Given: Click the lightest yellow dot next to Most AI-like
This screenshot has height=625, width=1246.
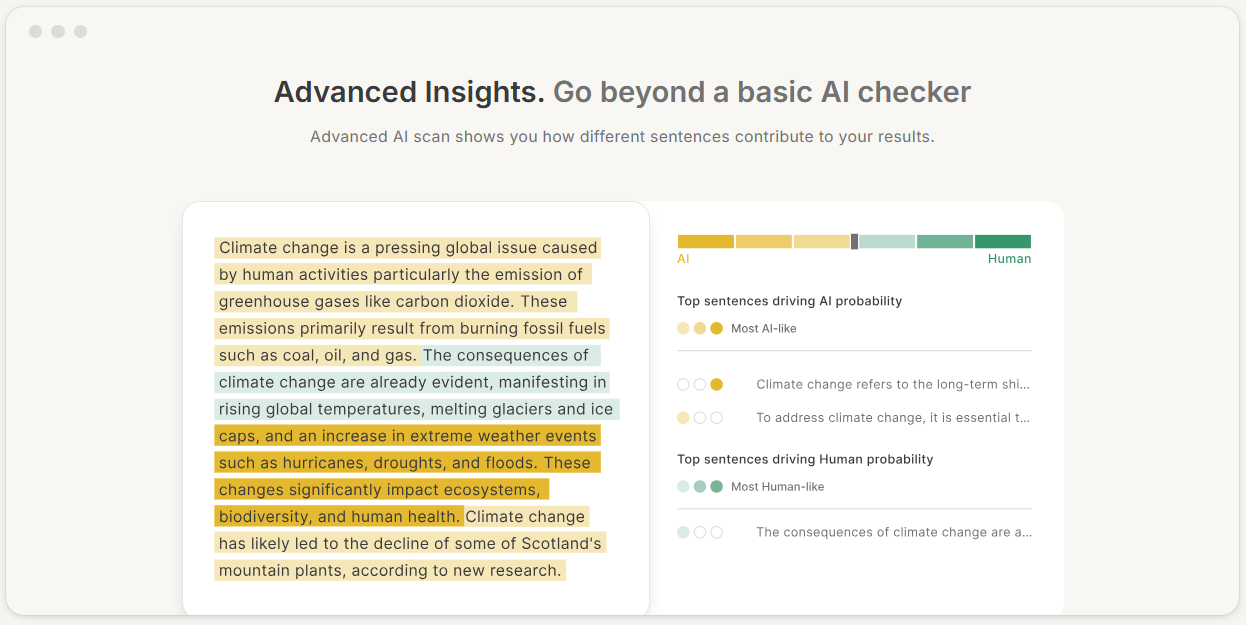Looking at the screenshot, I should click(x=683, y=327).
